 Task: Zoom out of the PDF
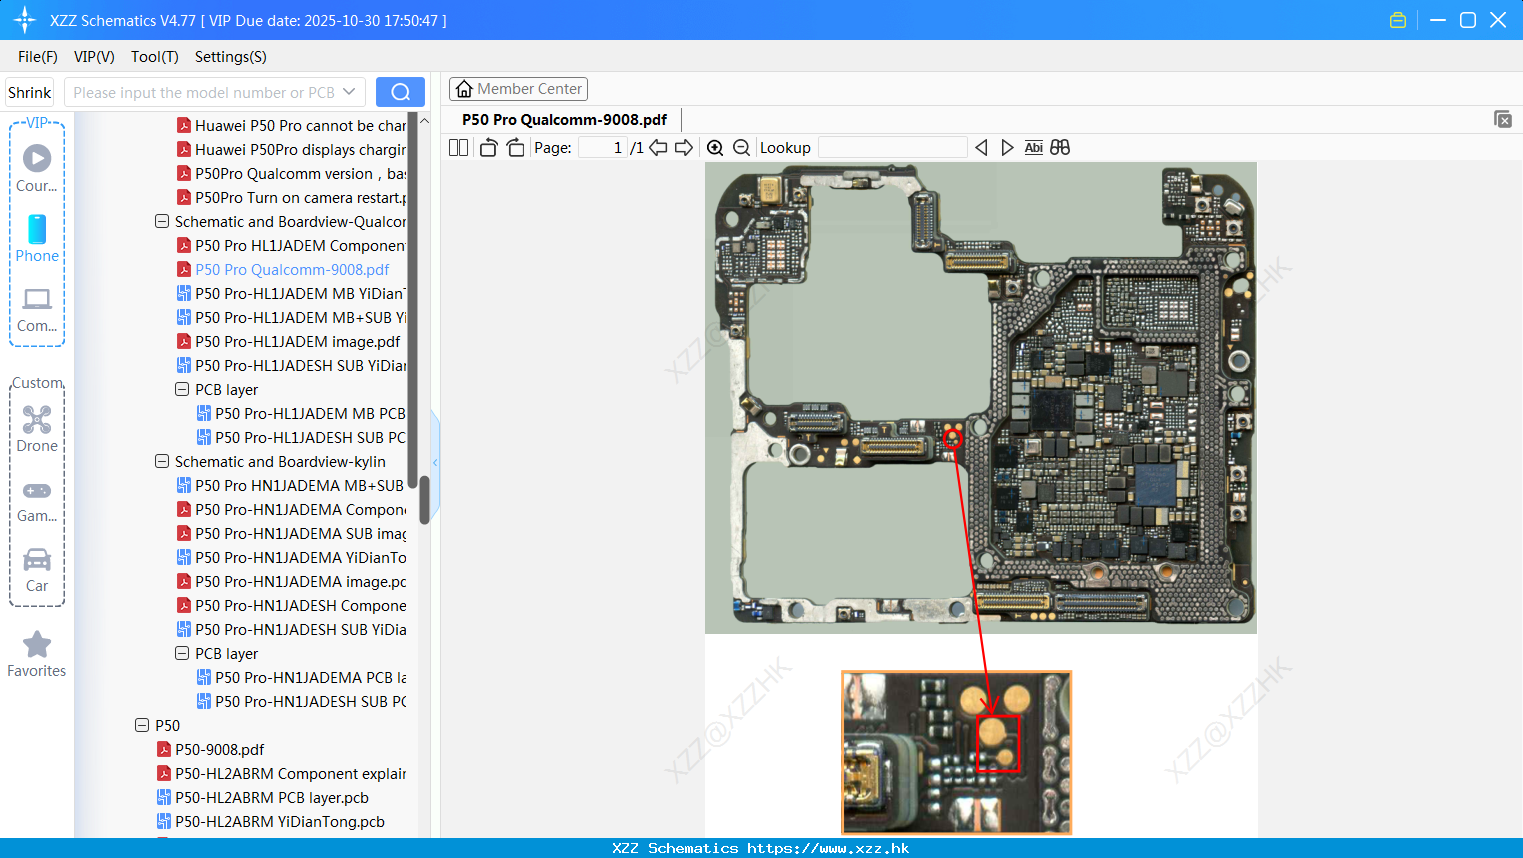(x=741, y=148)
